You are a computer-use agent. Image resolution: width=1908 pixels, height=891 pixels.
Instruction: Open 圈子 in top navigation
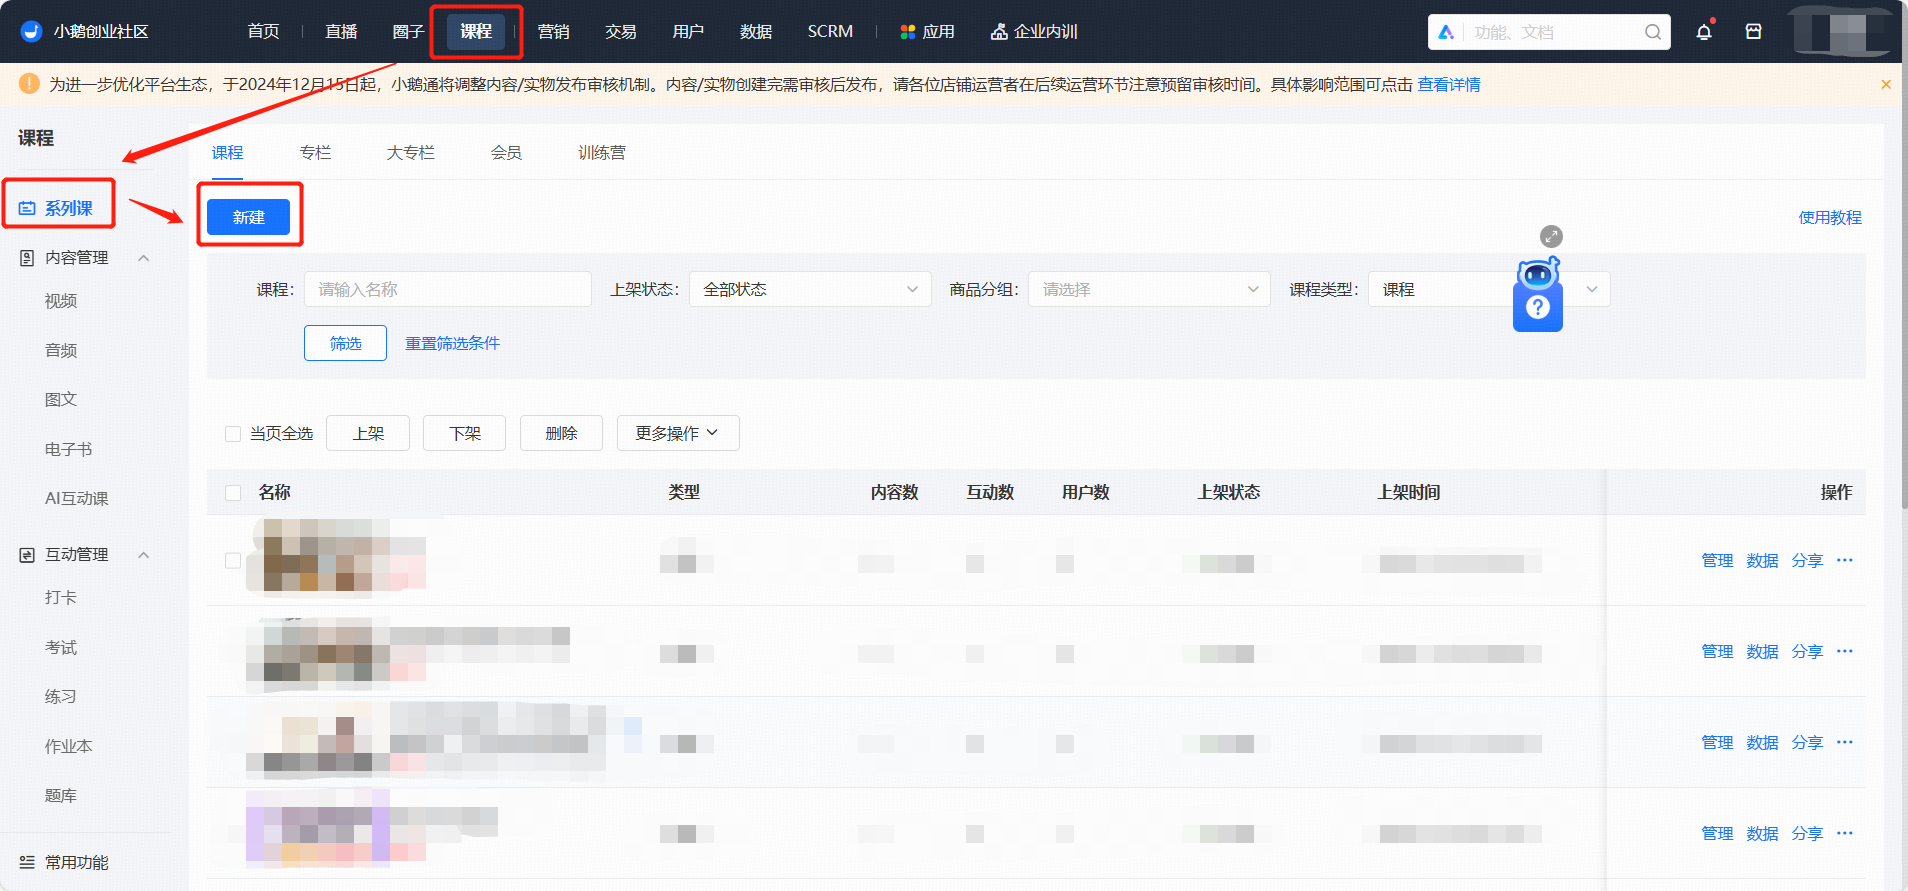409,32
